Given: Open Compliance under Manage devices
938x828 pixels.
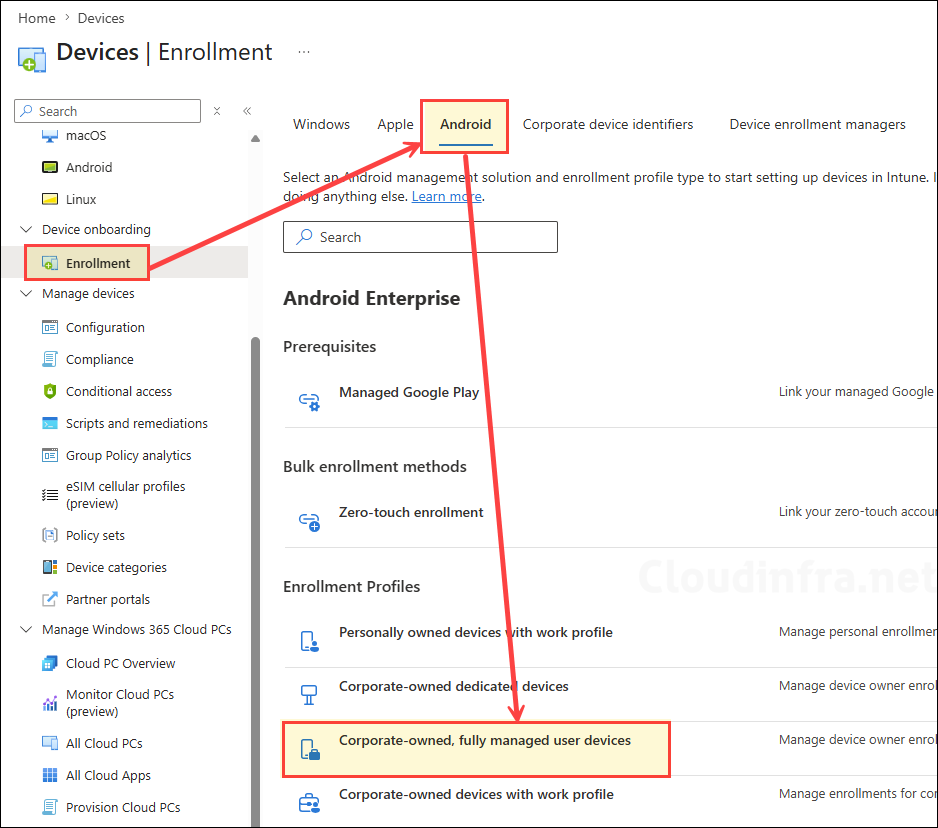Looking at the screenshot, I should click(x=100, y=360).
